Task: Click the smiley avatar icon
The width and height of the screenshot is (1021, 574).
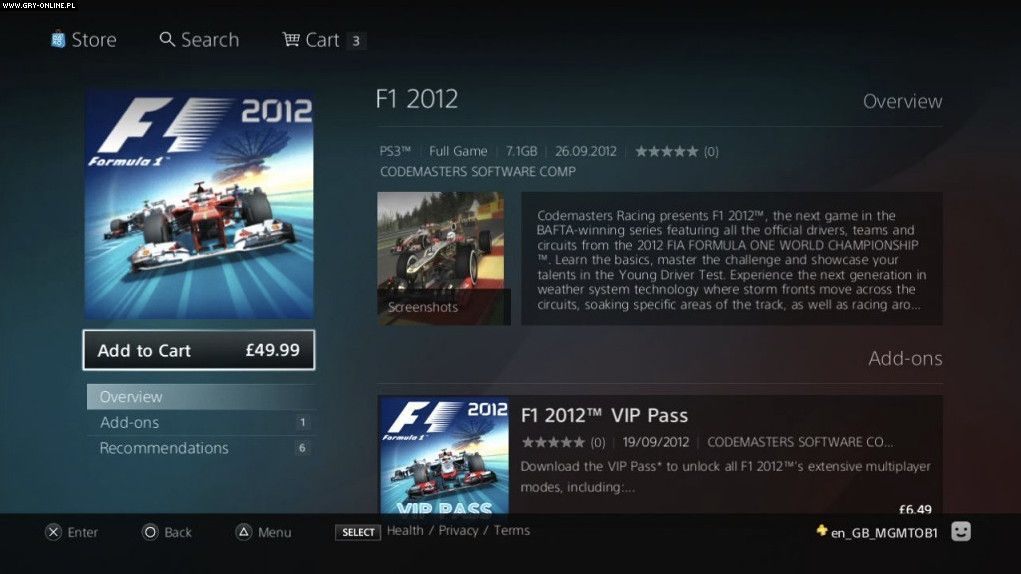Action: point(961,532)
